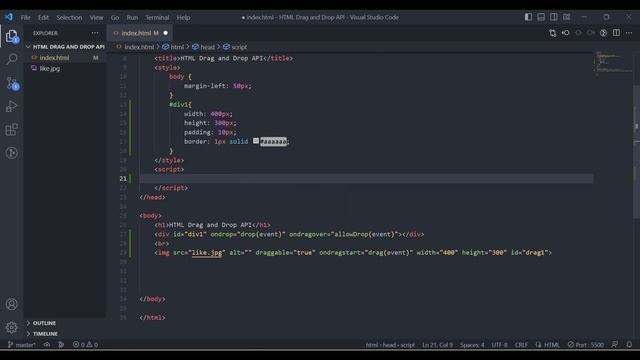Expand the OUTLINE section
This screenshot has height=360, width=640.
point(44,323)
